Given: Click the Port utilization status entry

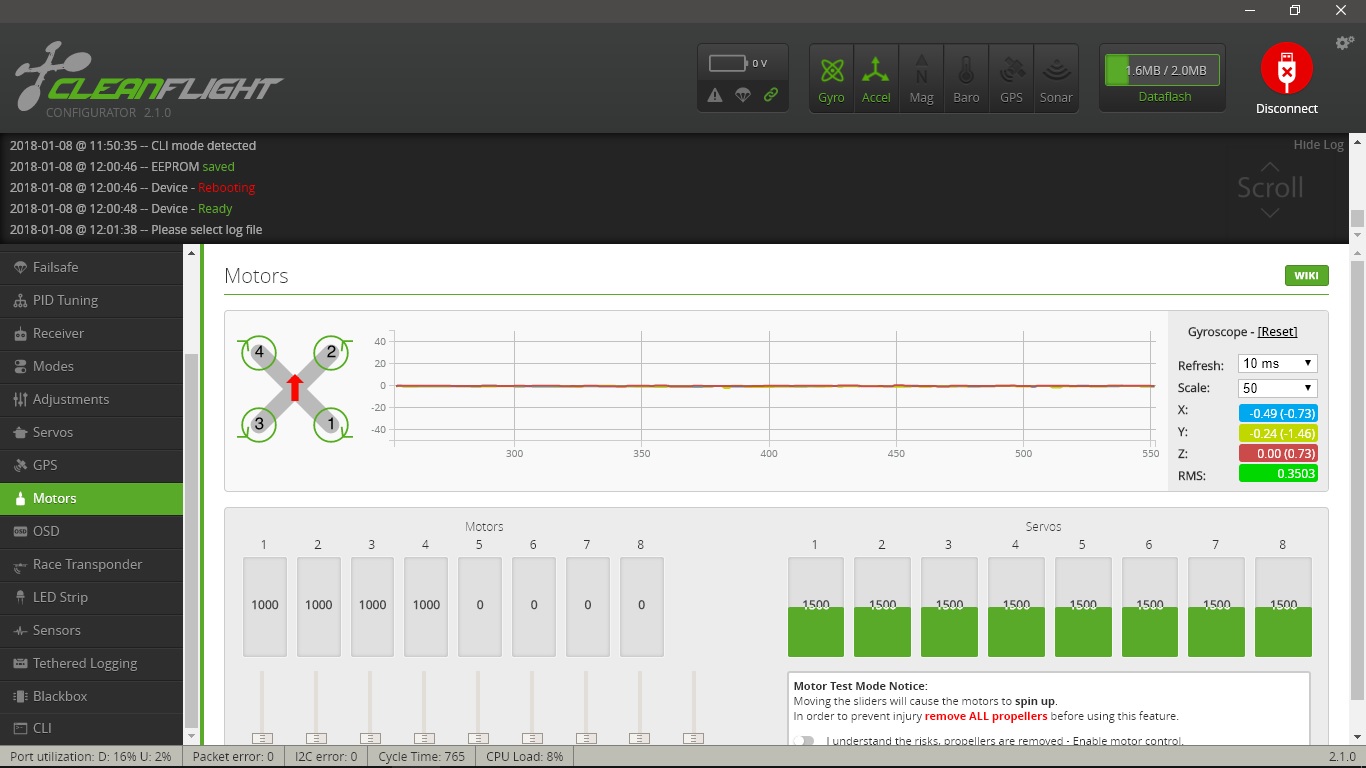Looking at the screenshot, I should click(x=91, y=757).
